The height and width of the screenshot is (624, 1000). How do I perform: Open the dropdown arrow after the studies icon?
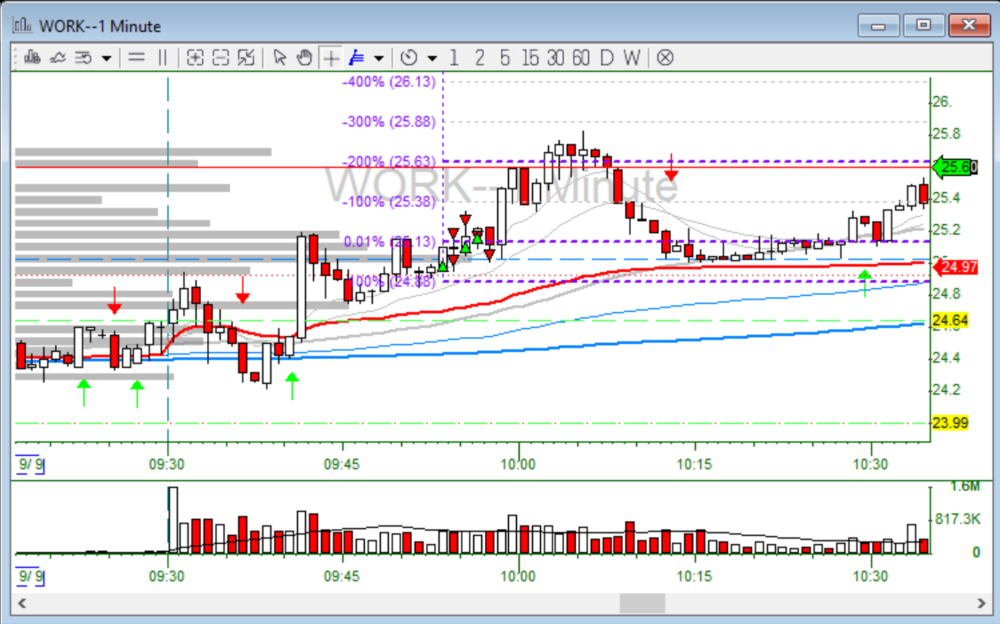point(106,58)
